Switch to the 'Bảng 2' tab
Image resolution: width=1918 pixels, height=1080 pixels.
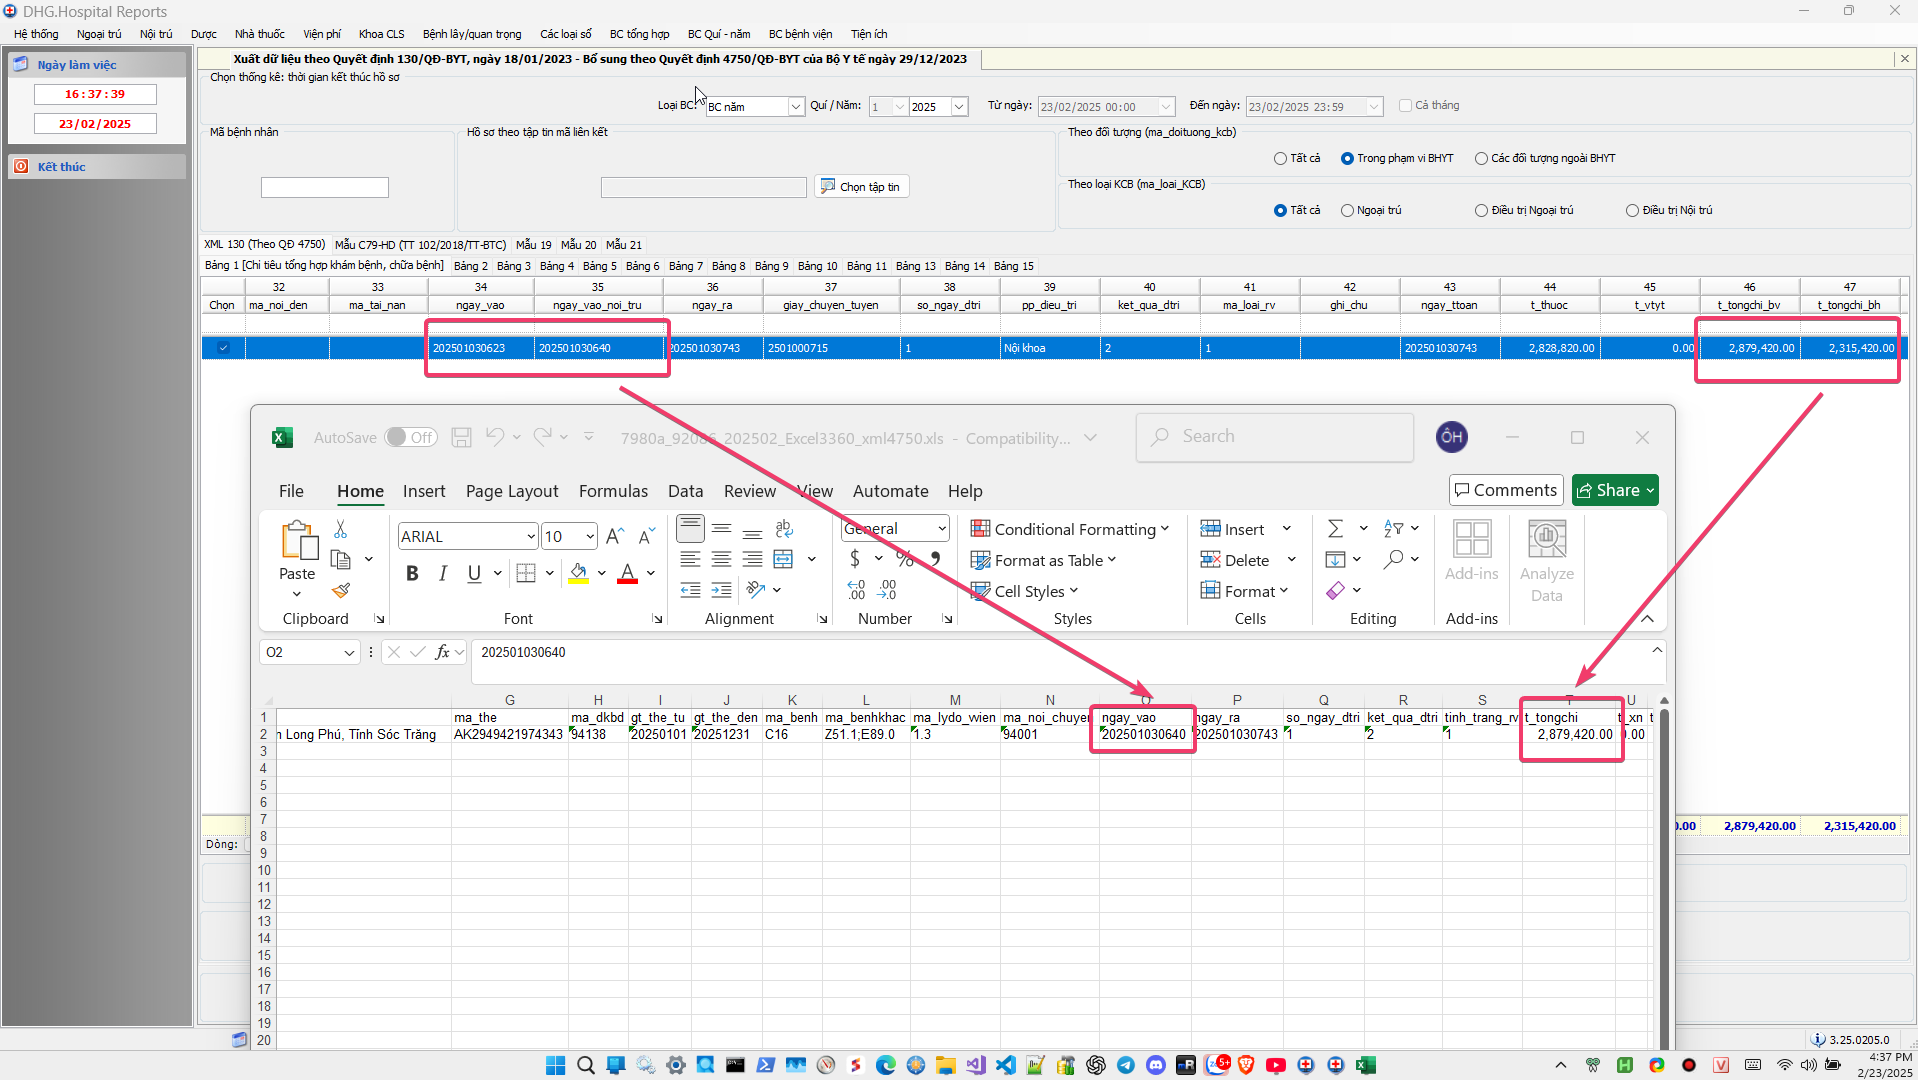coord(471,266)
